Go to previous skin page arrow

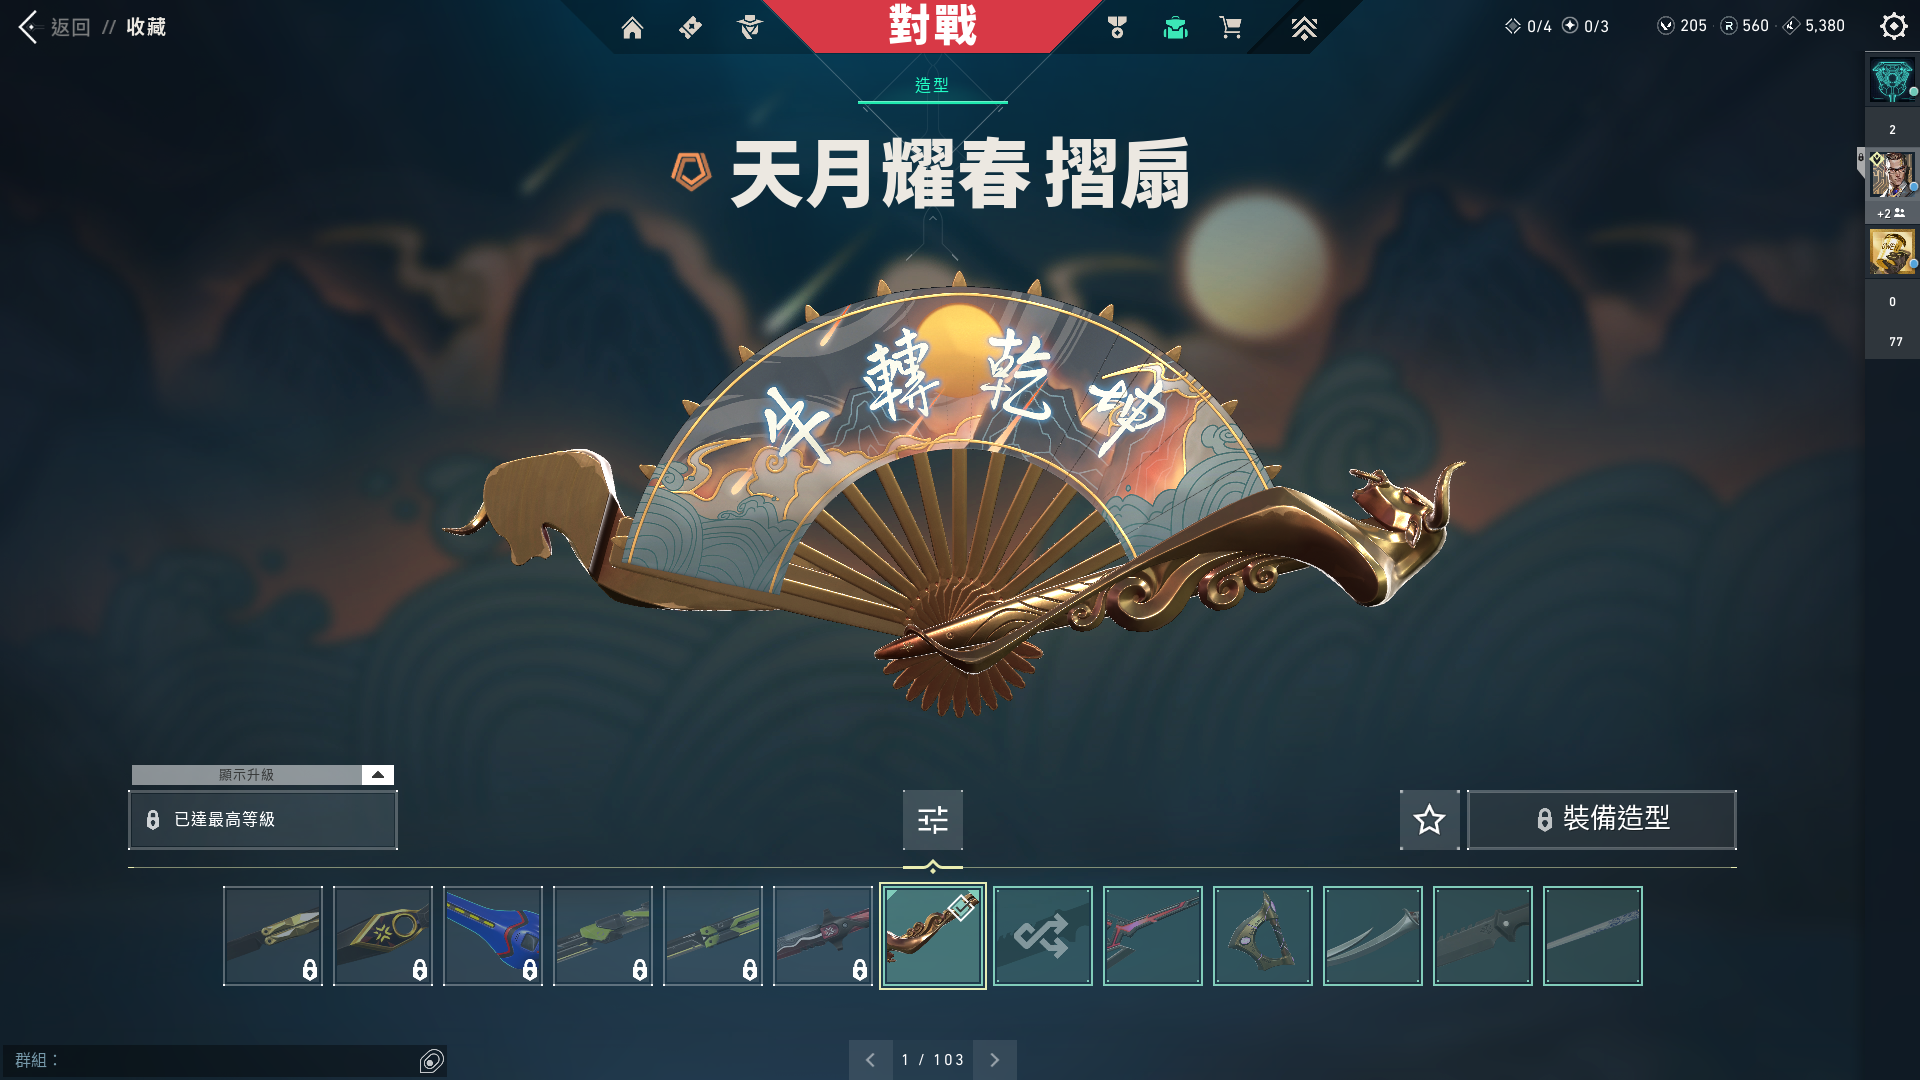[870, 1060]
